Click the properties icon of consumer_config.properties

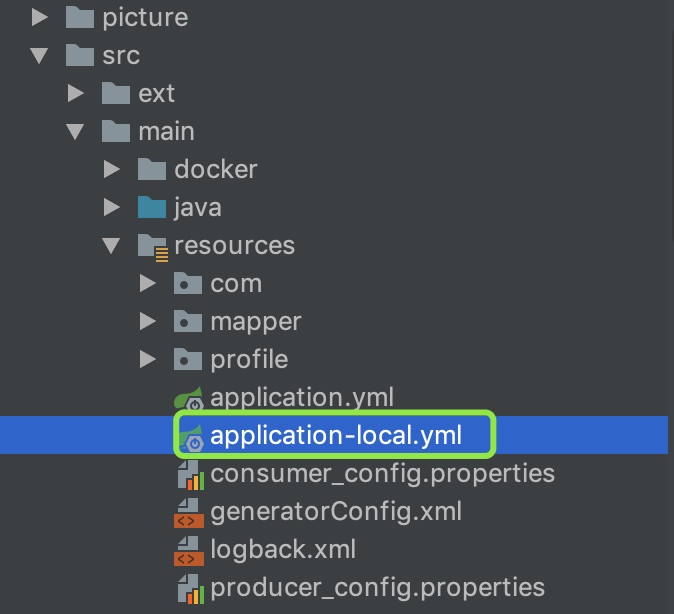tap(190, 475)
